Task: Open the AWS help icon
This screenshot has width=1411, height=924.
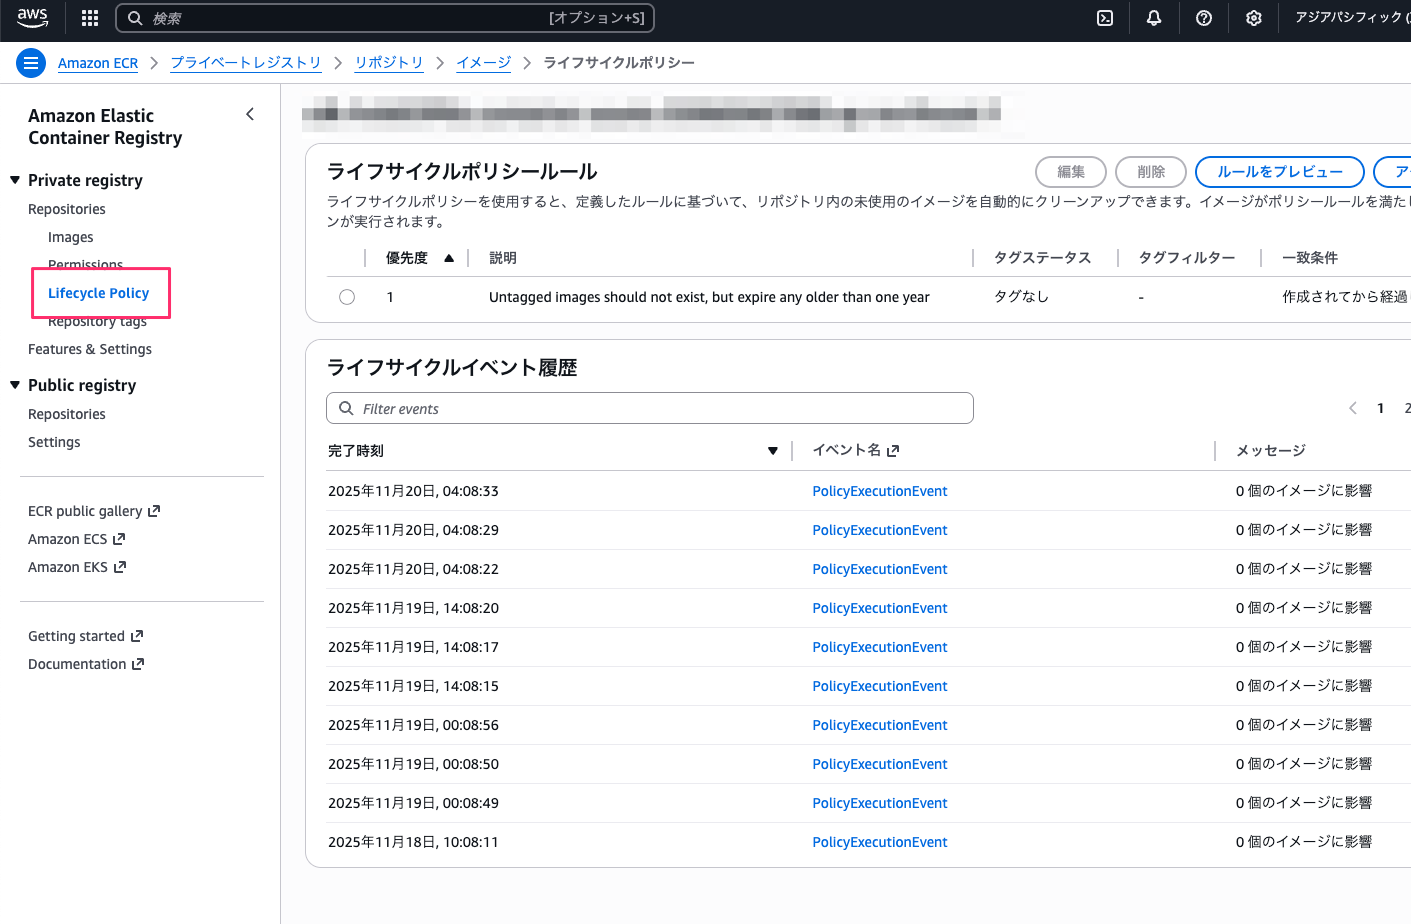Action: tap(1203, 18)
